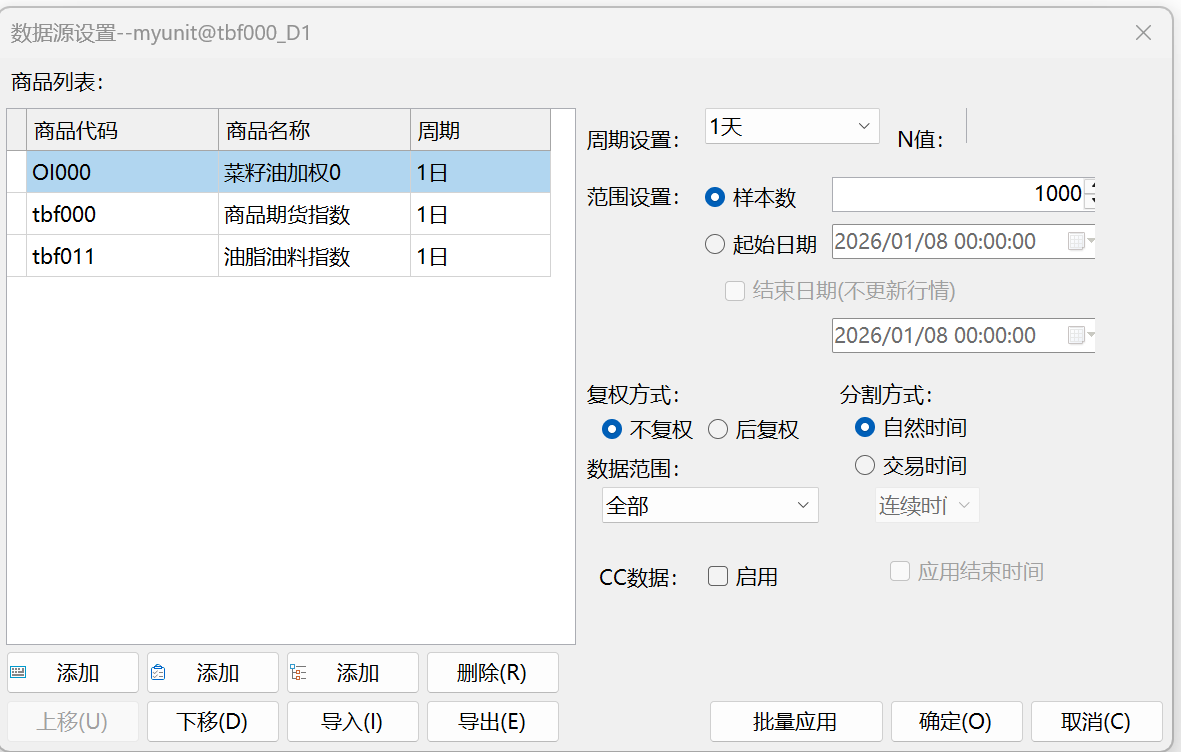Viewport: 1181px width, 752px height.
Task: Expand the 数据范围 dropdown showing 全部
Action: pos(710,506)
